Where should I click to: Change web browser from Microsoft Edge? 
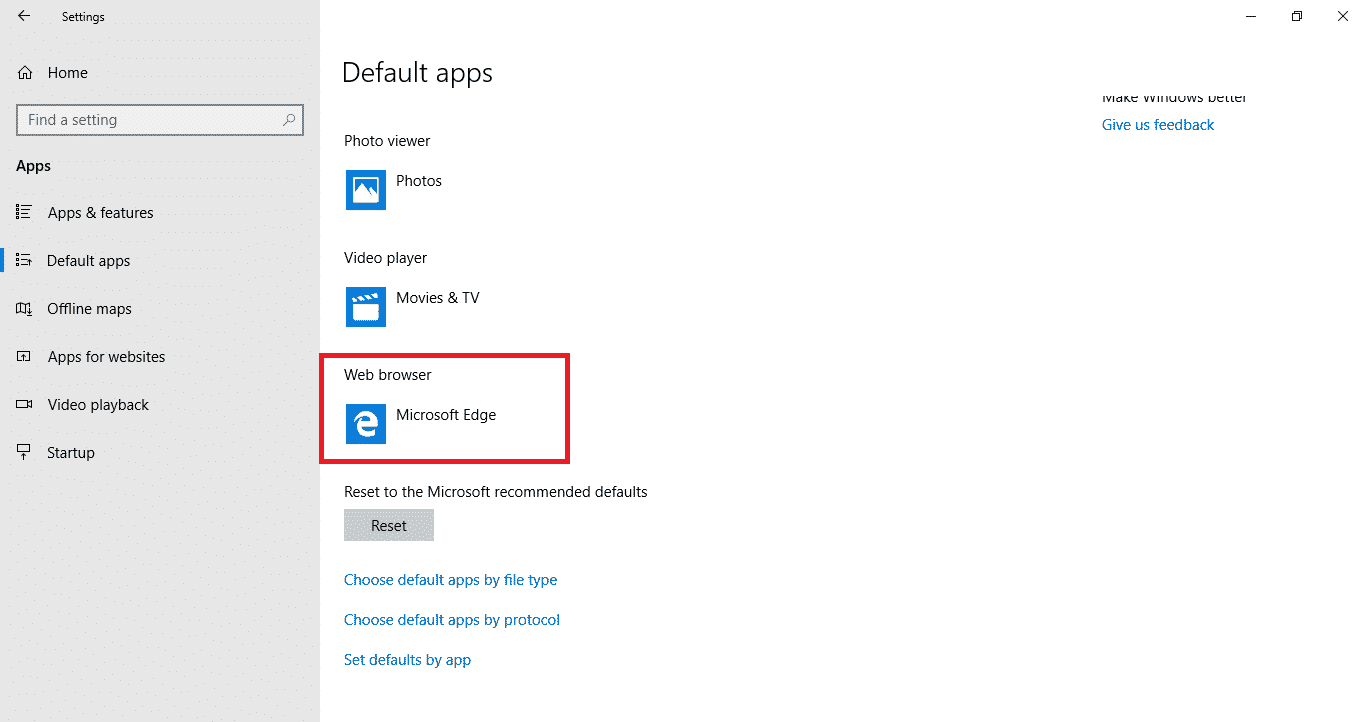[x=445, y=415]
